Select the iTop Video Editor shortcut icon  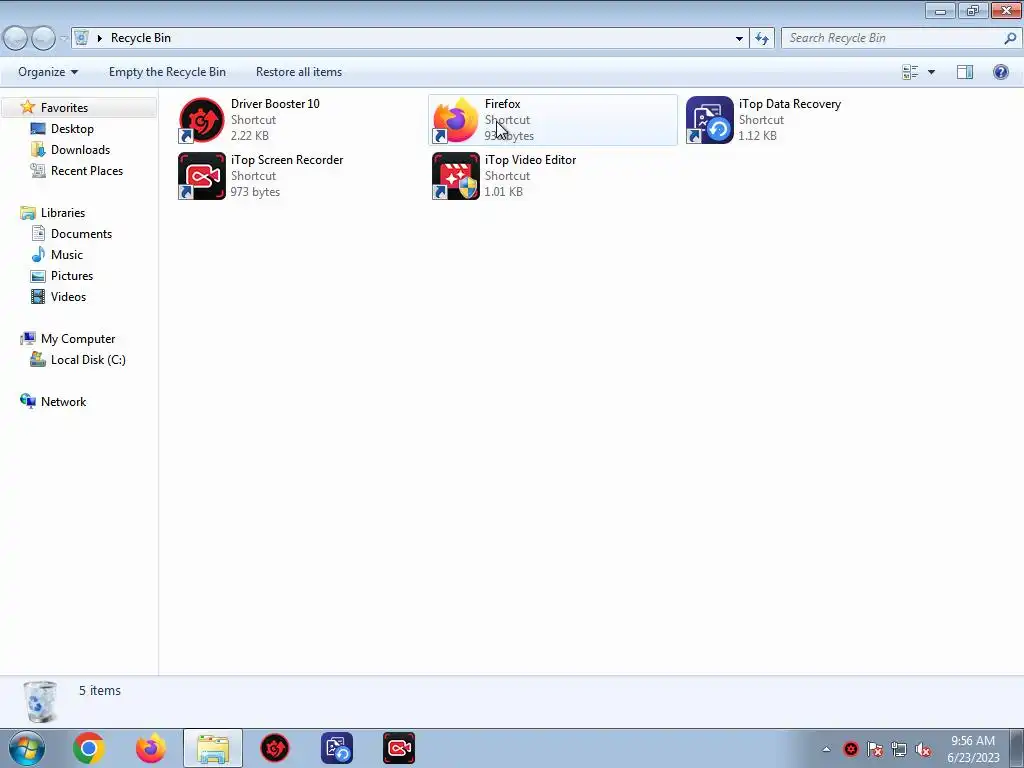[x=455, y=176]
